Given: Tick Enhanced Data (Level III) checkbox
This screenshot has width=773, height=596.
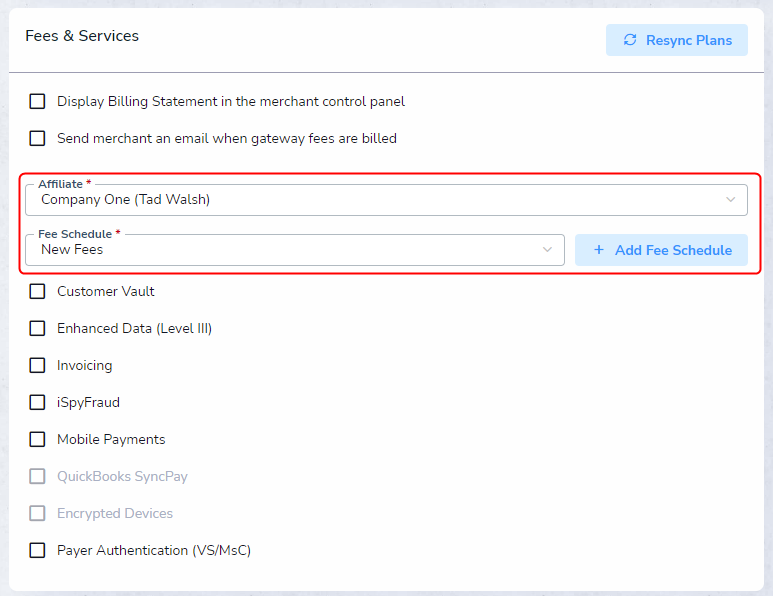Looking at the screenshot, I should [x=37, y=328].
